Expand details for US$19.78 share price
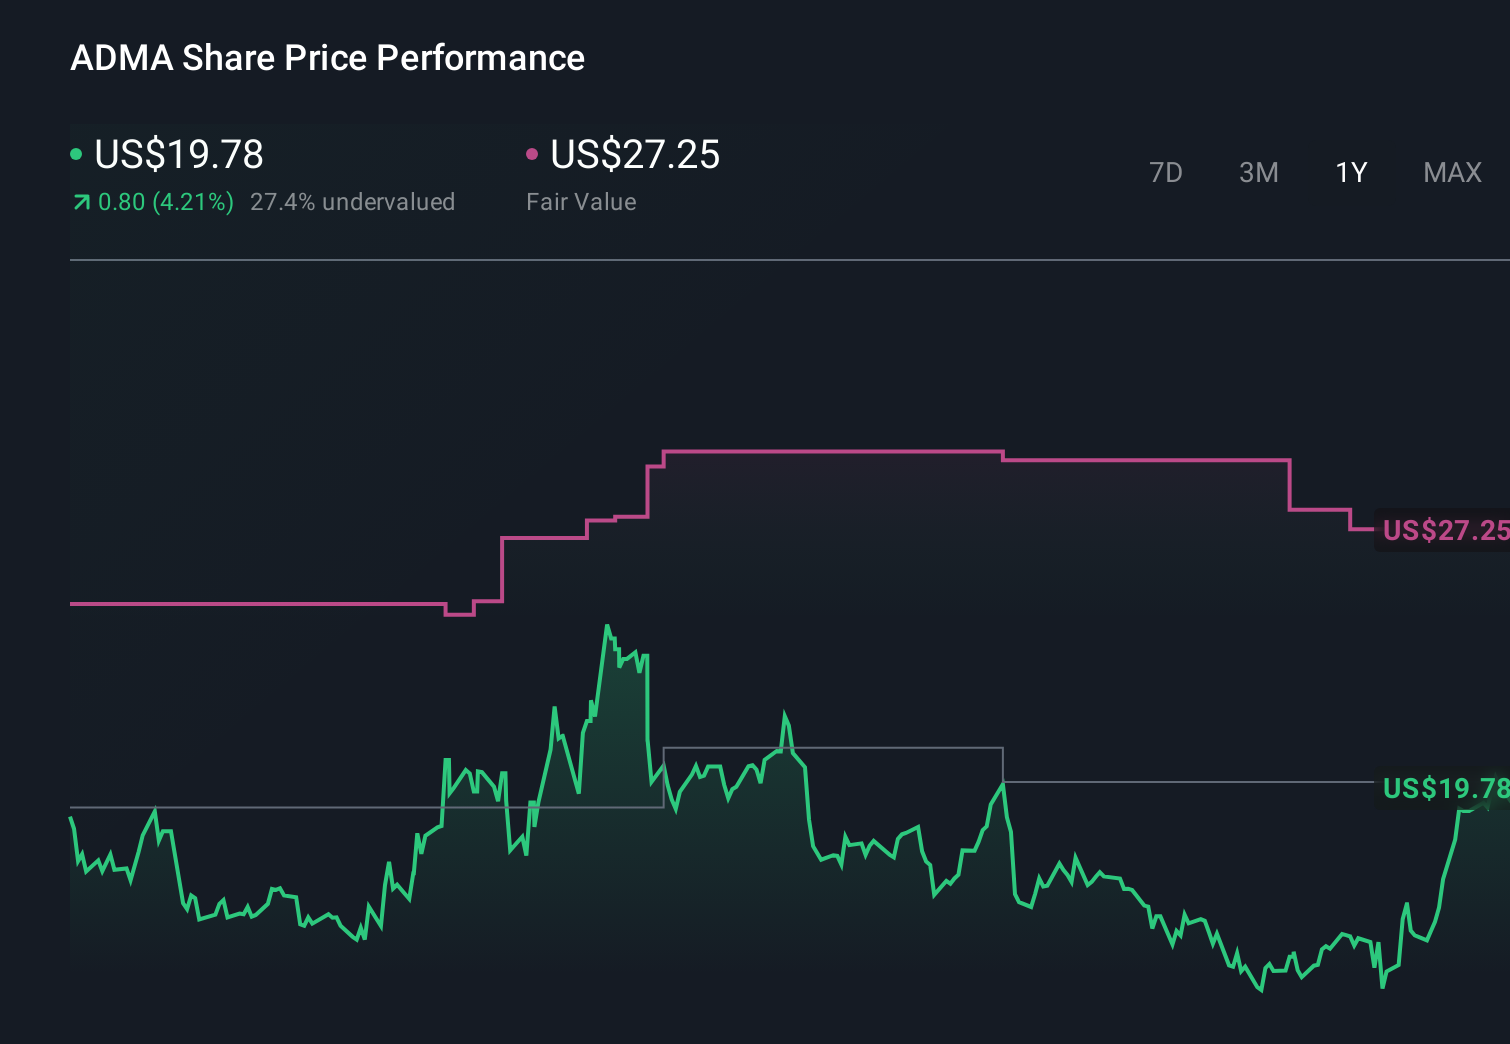1510x1044 pixels. pos(178,155)
